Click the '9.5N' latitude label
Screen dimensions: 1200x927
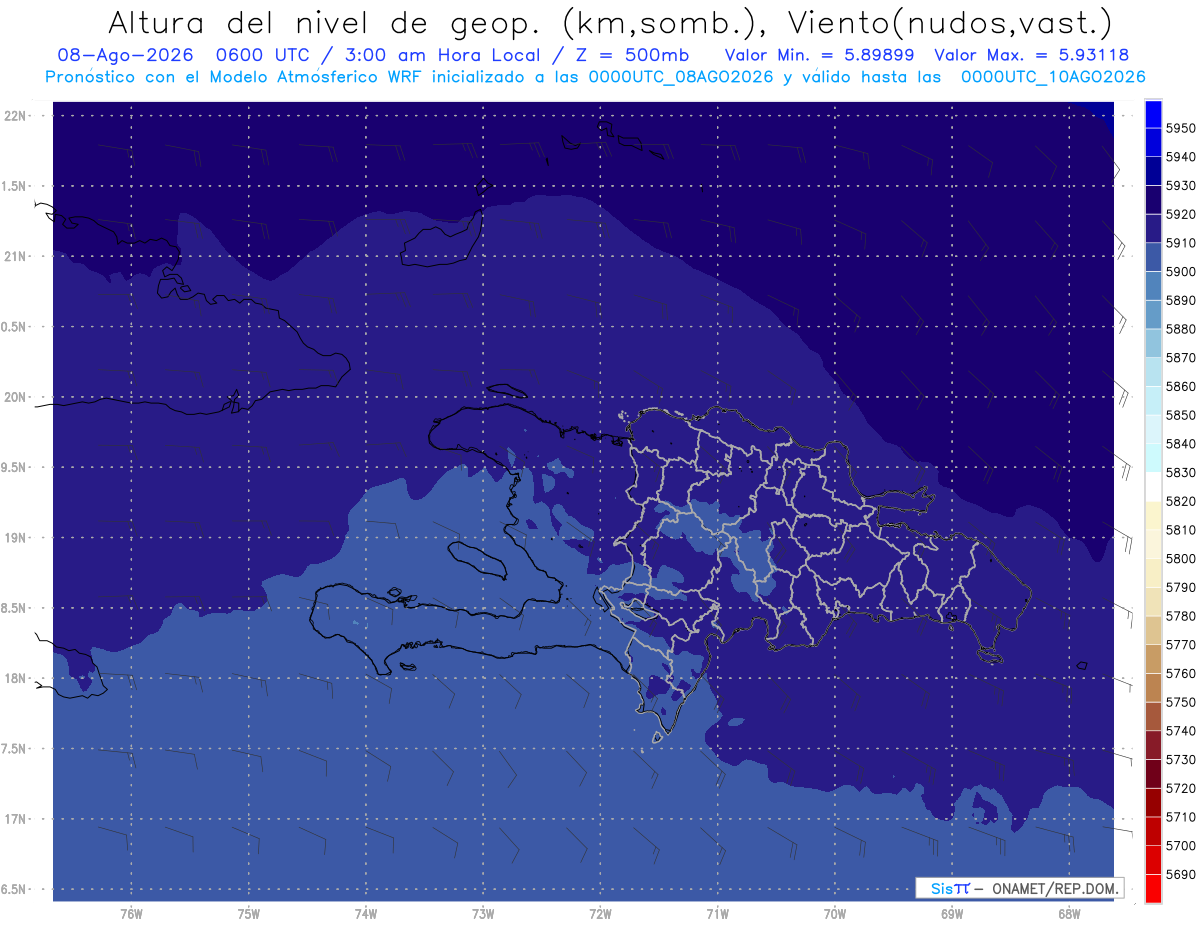(13, 467)
